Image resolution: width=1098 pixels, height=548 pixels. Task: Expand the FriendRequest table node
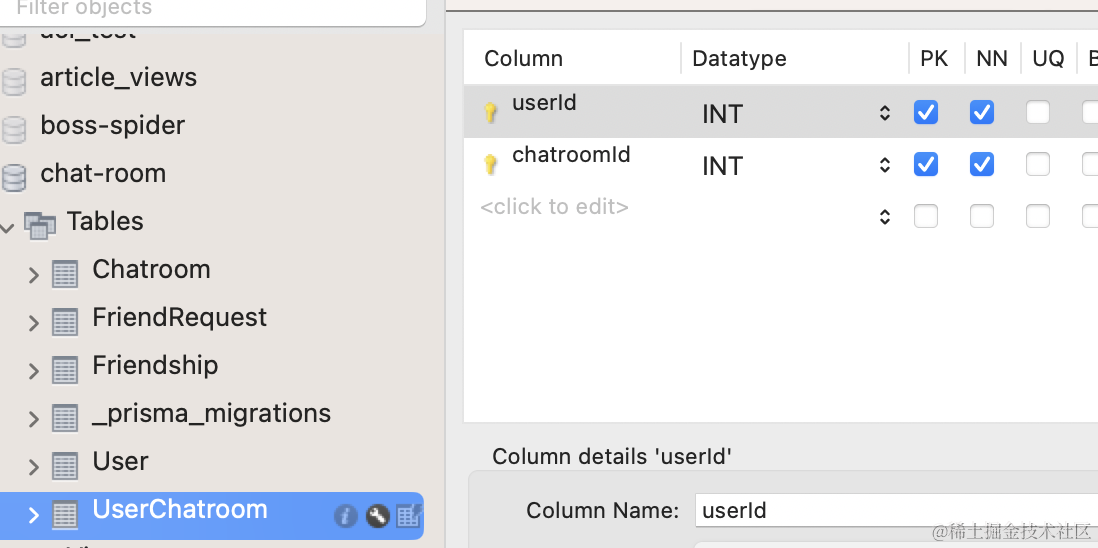coord(33,322)
